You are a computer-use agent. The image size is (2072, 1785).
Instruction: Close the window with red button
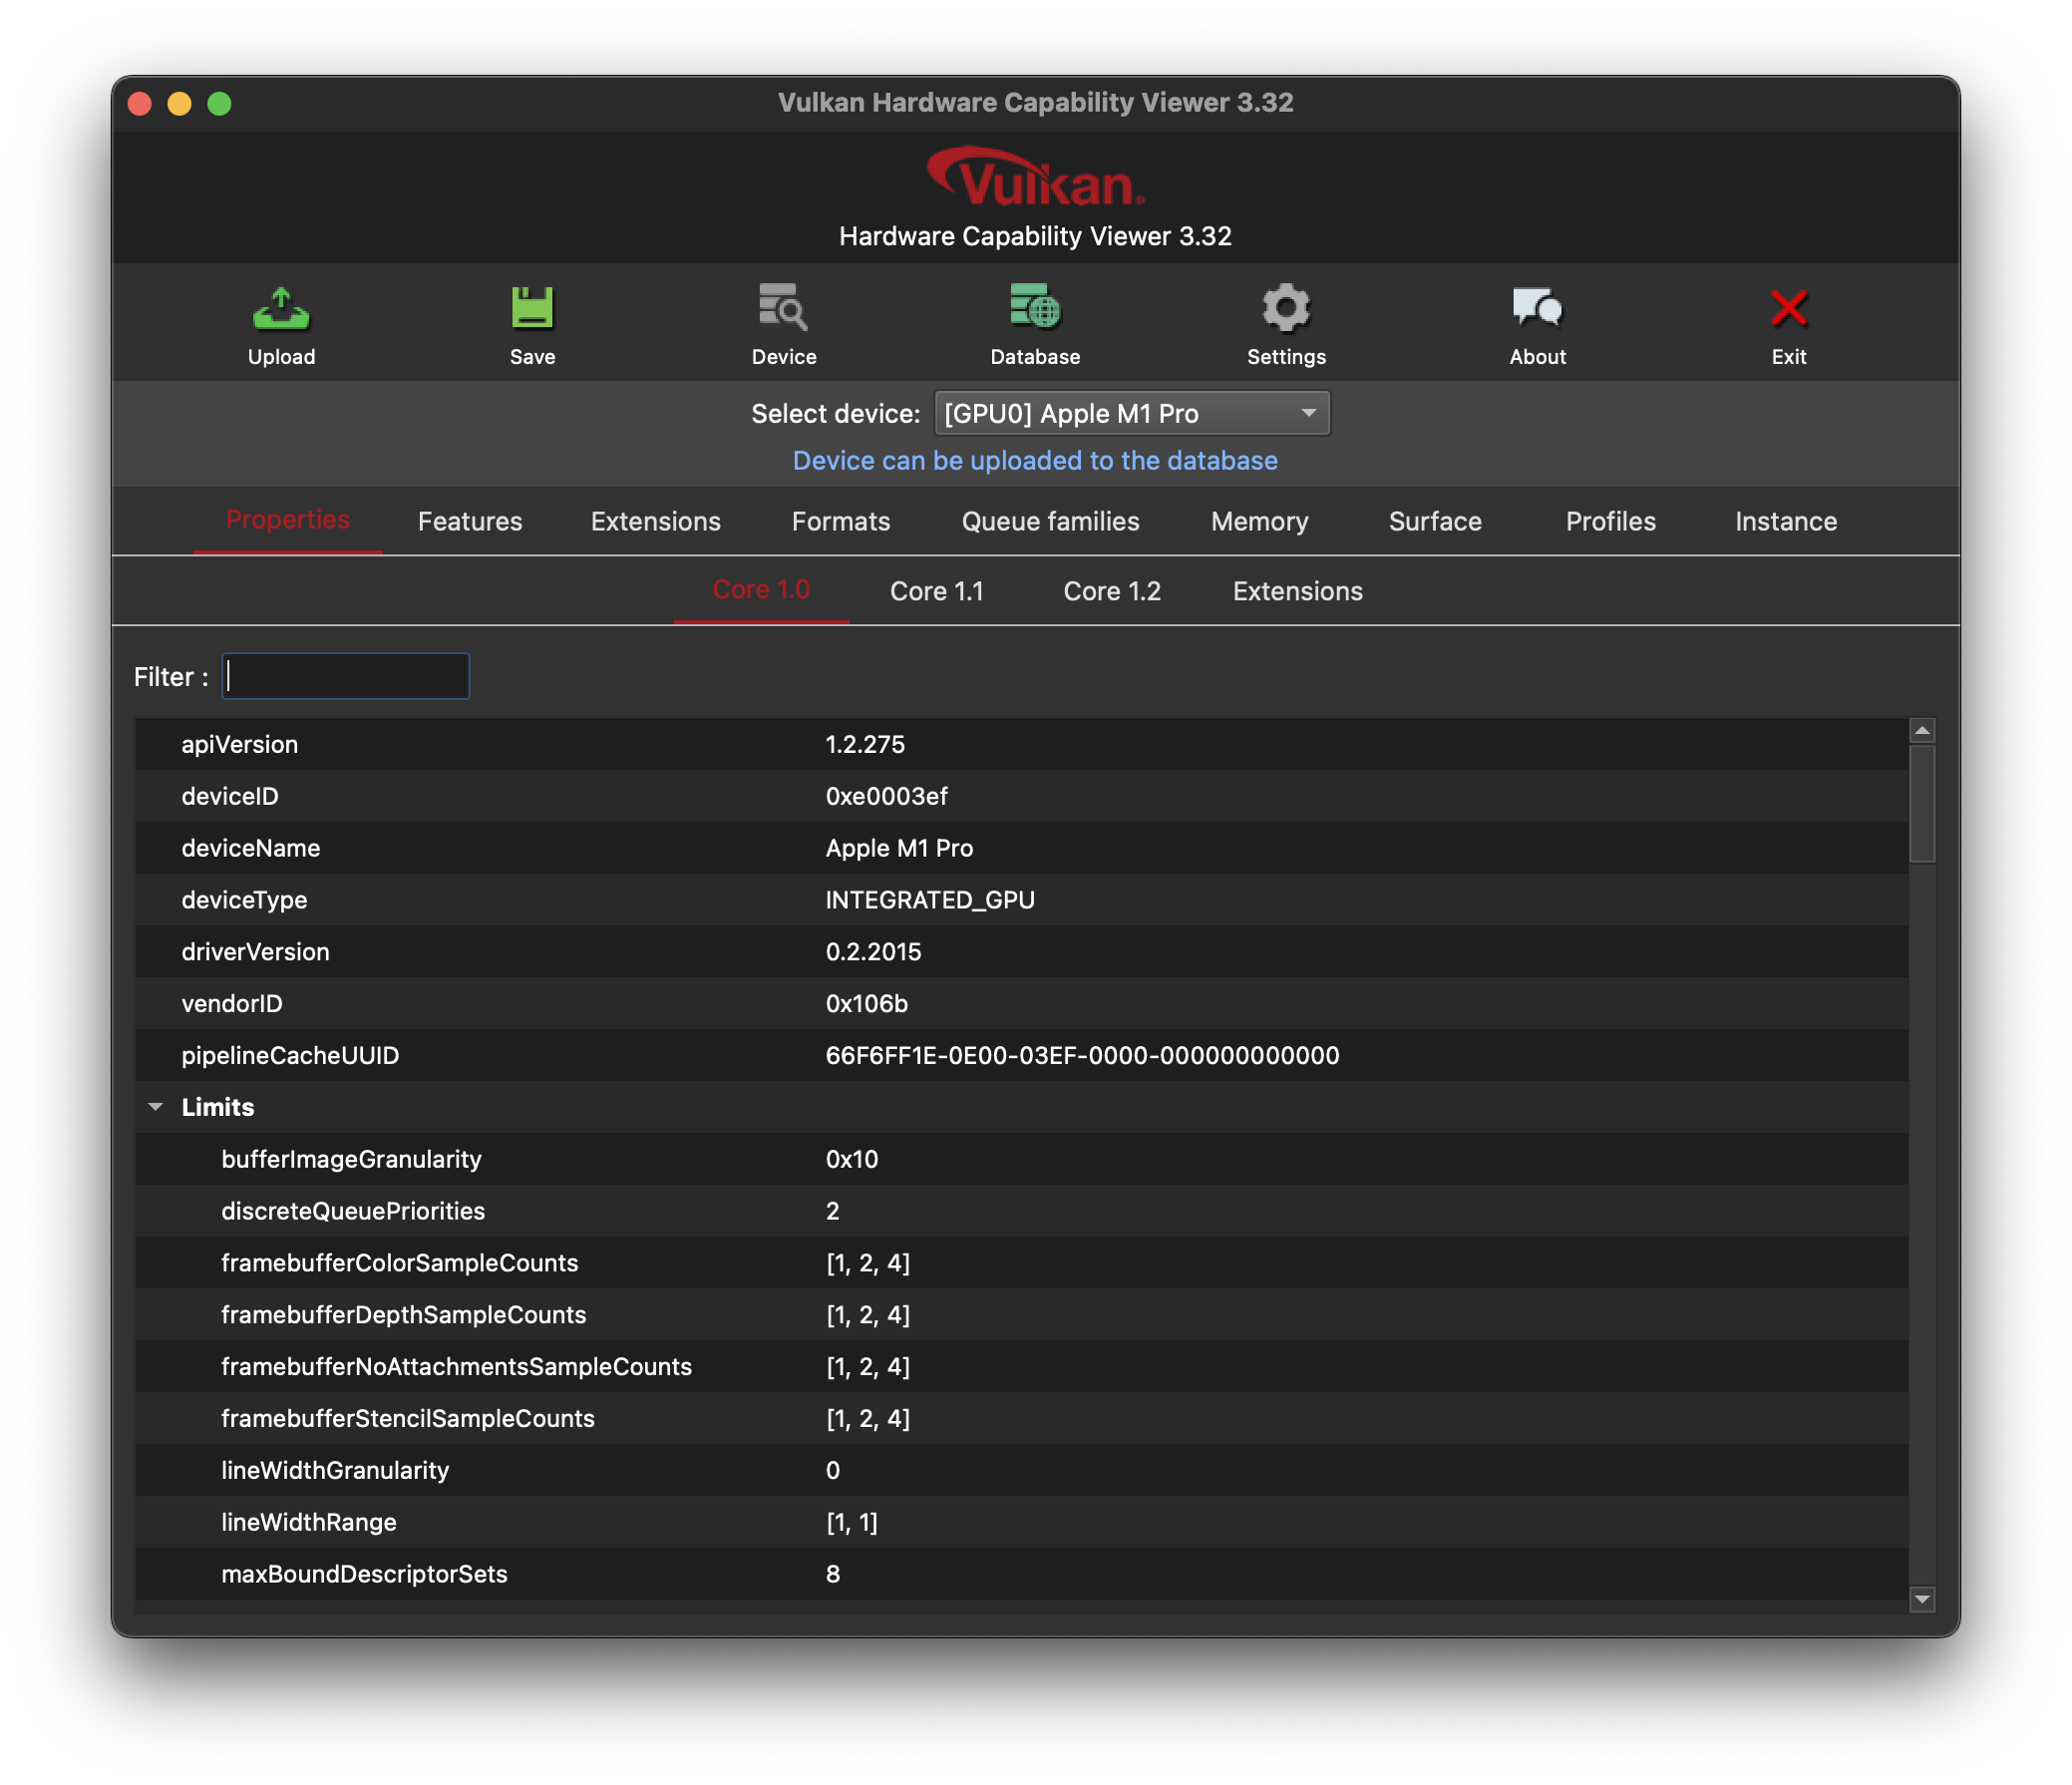140,103
